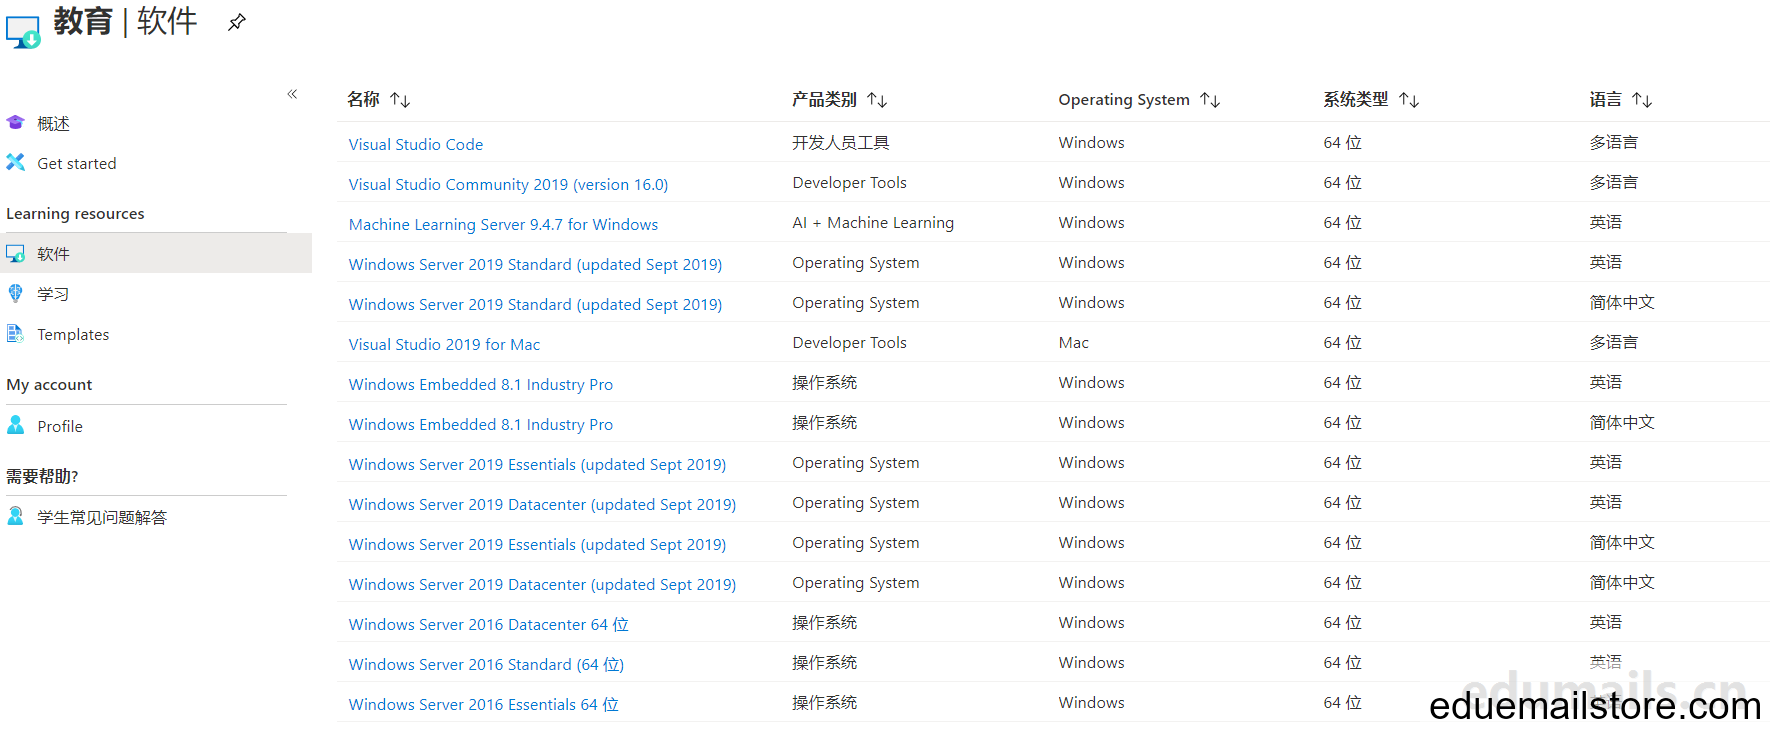This screenshot has width=1770, height=733.
Task: Click the 学习 lightbulb icon
Action: coord(15,293)
